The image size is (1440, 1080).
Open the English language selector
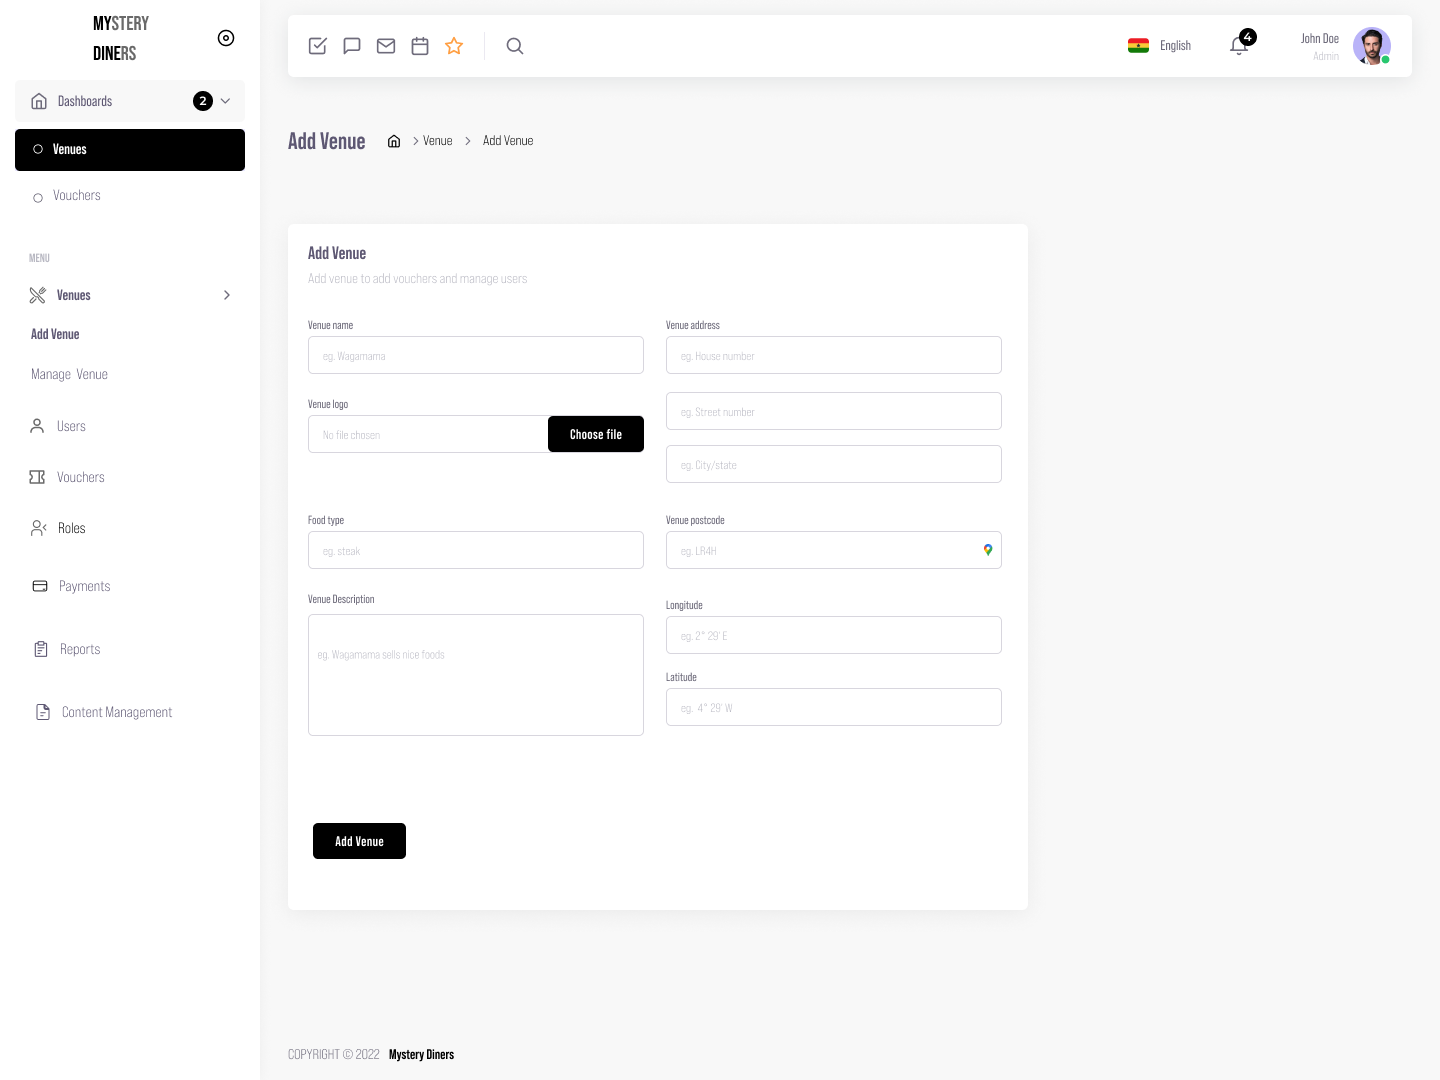[1160, 46]
